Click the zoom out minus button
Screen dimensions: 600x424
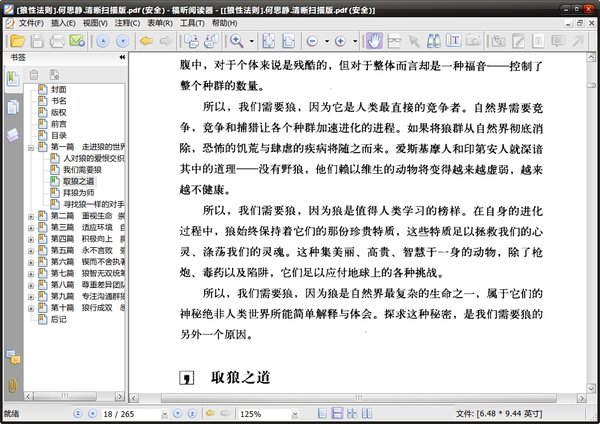[313, 41]
